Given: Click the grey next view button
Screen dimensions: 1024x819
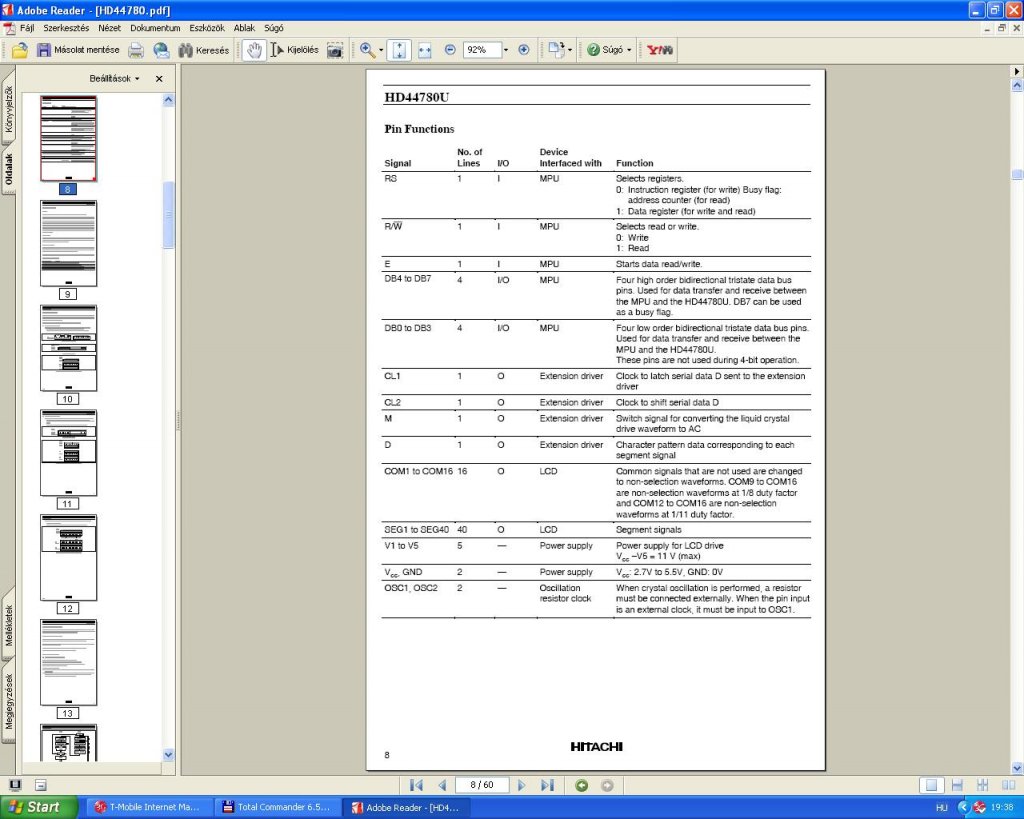Looking at the screenshot, I should [607, 785].
